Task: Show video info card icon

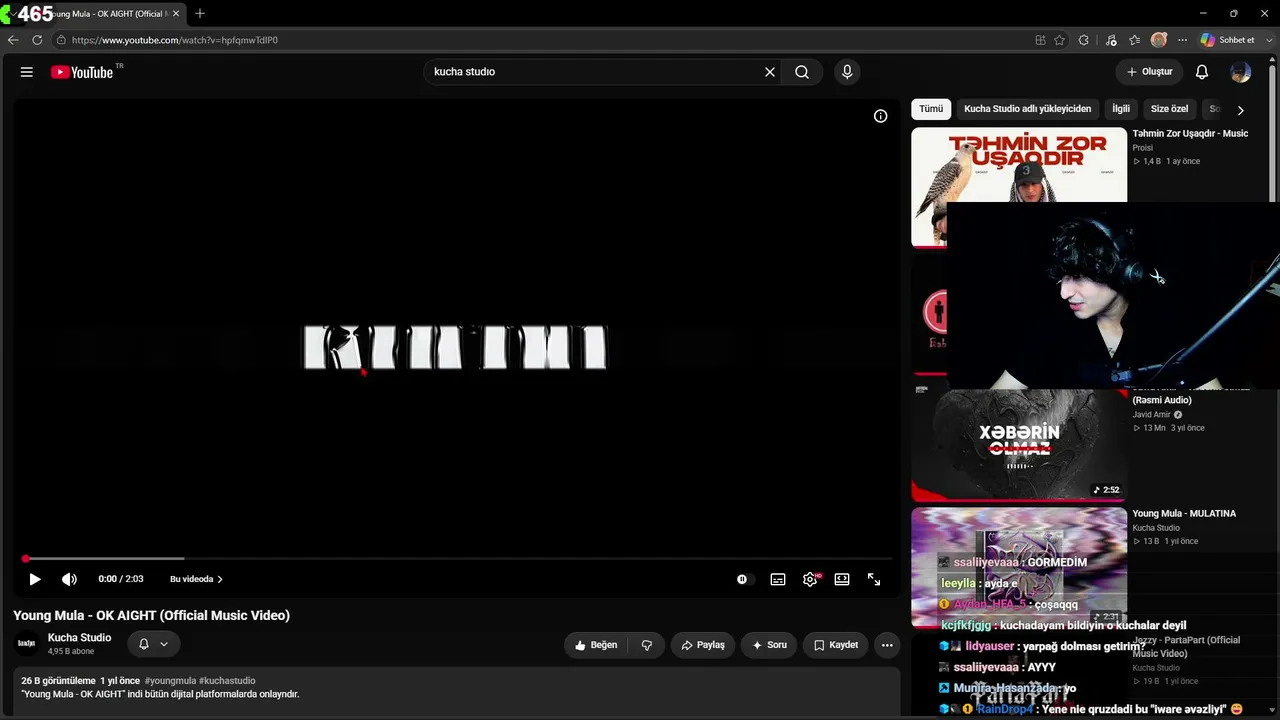Action: click(880, 116)
